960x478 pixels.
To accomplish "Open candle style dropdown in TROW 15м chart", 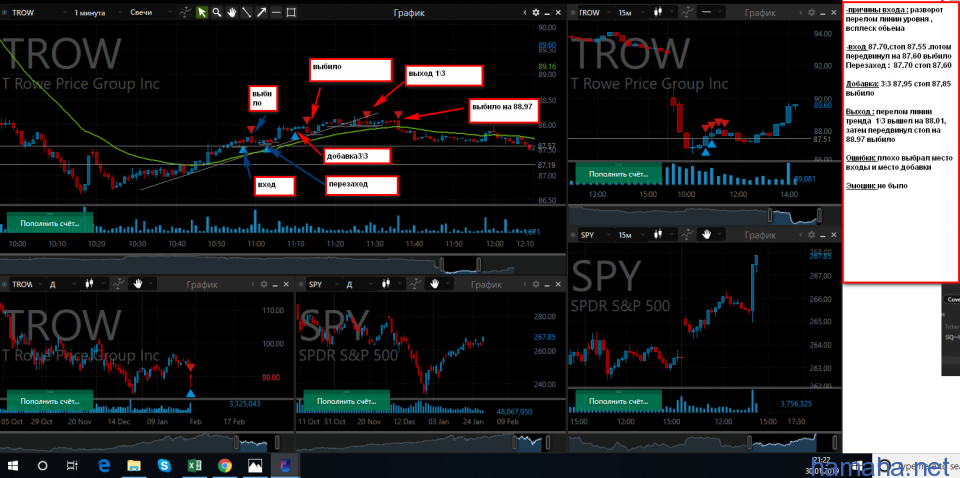I will [x=664, y=12].
